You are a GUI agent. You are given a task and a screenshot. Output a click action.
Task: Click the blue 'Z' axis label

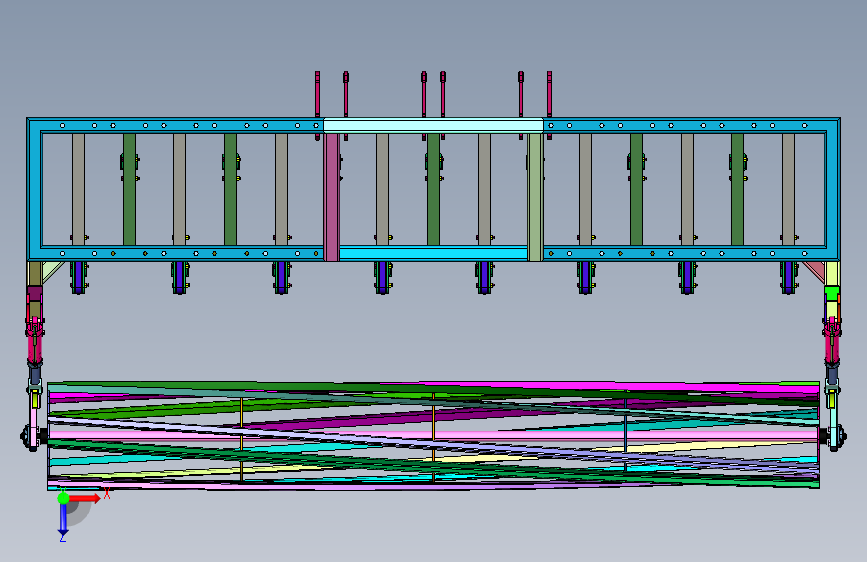click(x=63, y=538)
